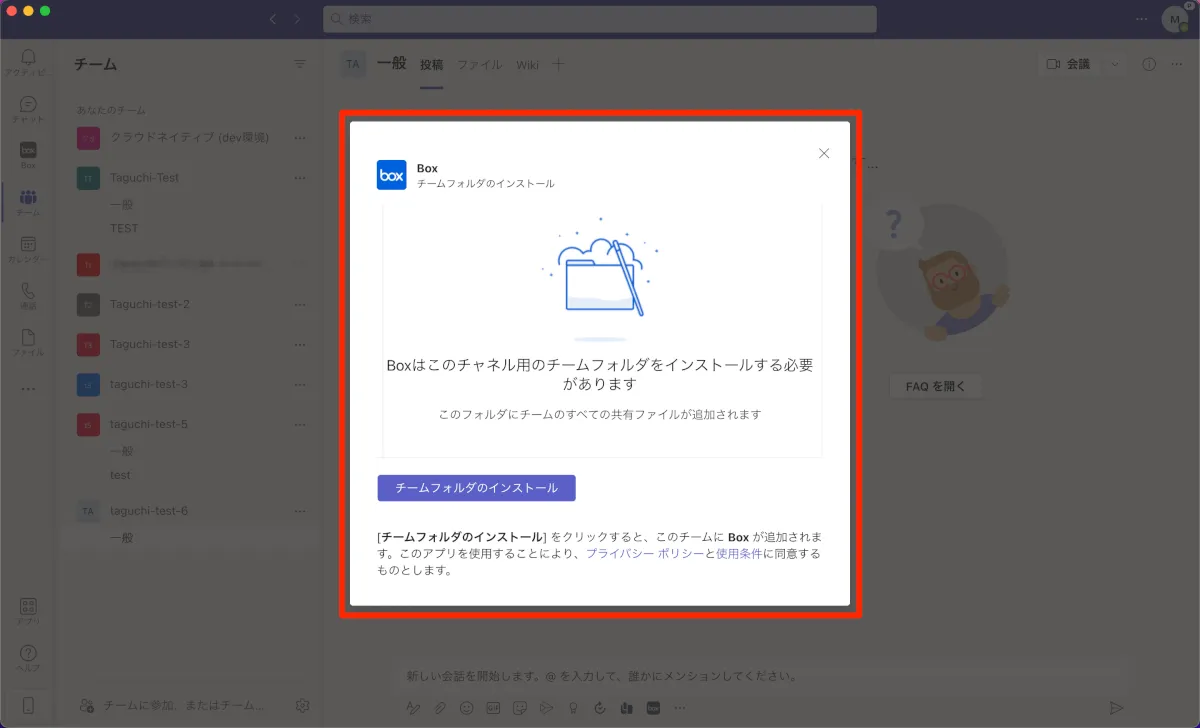The height and width of the screenshot is (728, 1200).
Task: Click the new conversation compose box
Action: (x=765, y=676)
